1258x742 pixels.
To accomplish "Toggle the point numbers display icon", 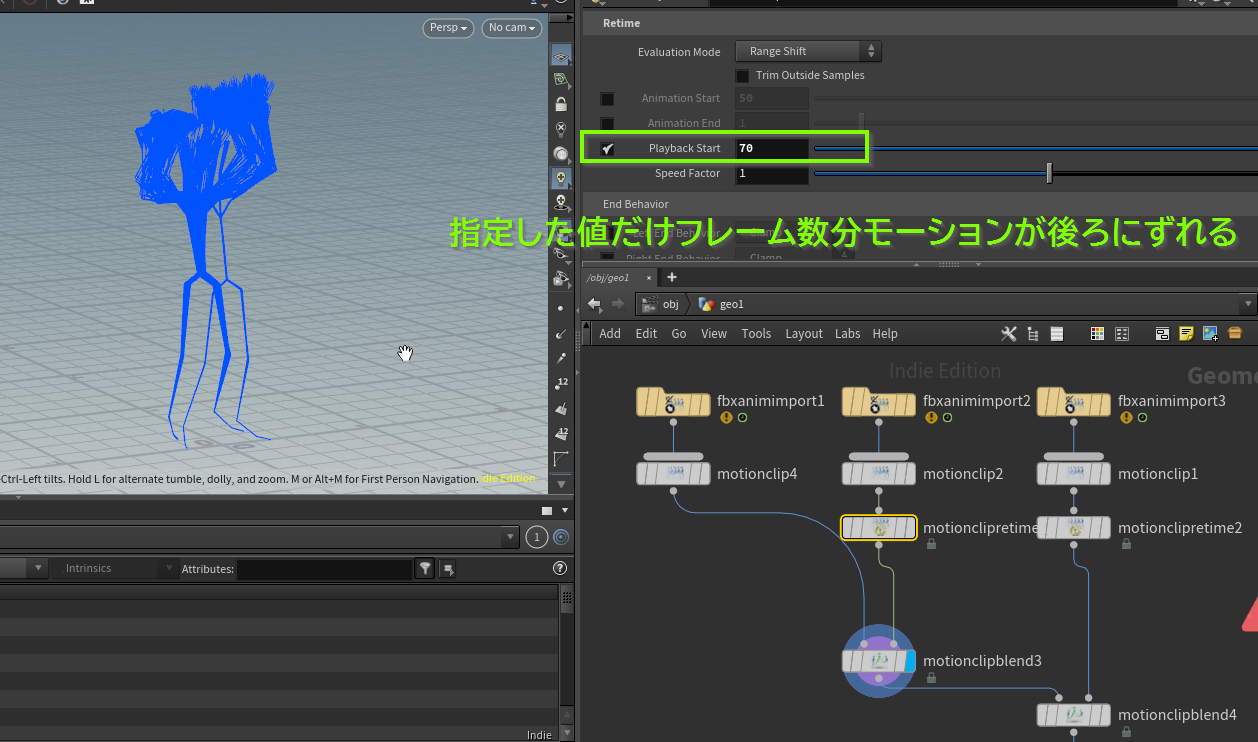I will click(x=561, y=383).
